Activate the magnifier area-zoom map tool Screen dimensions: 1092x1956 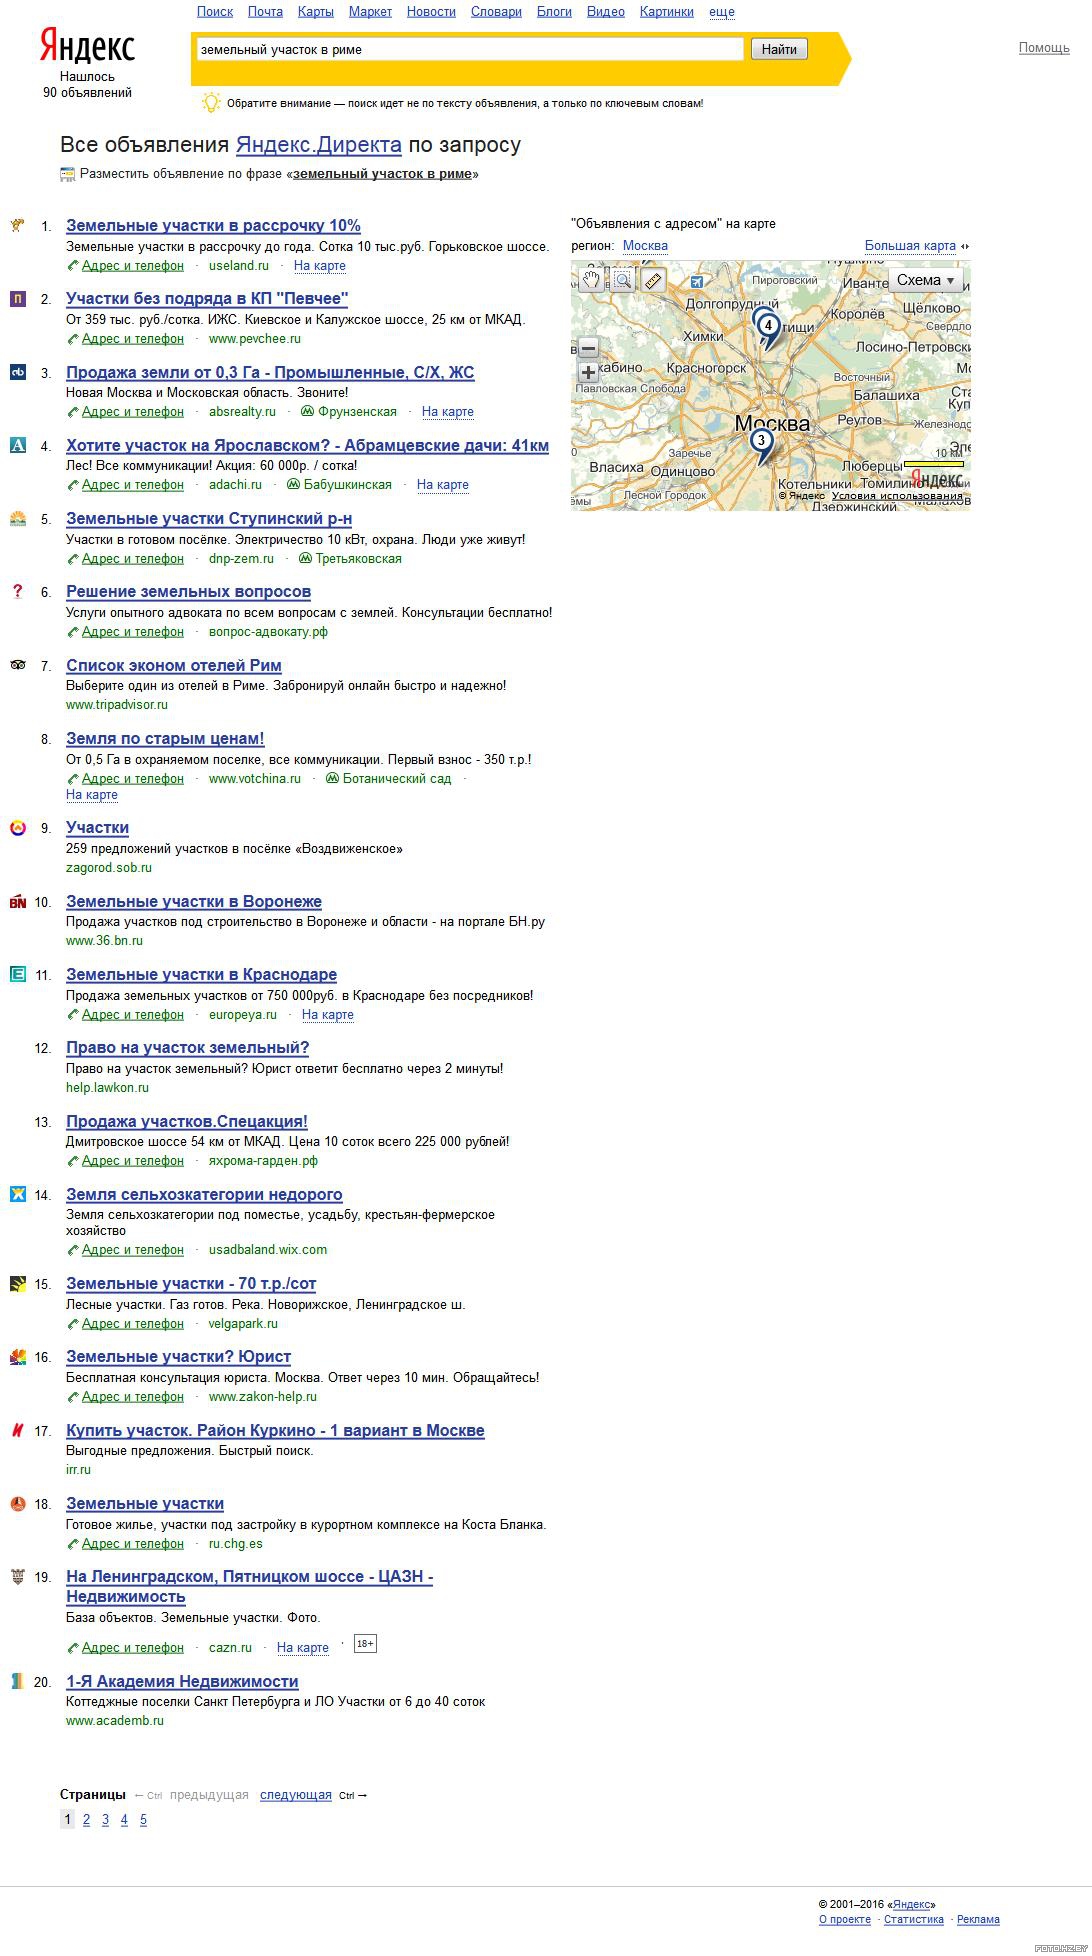click(x=623, y=280)
